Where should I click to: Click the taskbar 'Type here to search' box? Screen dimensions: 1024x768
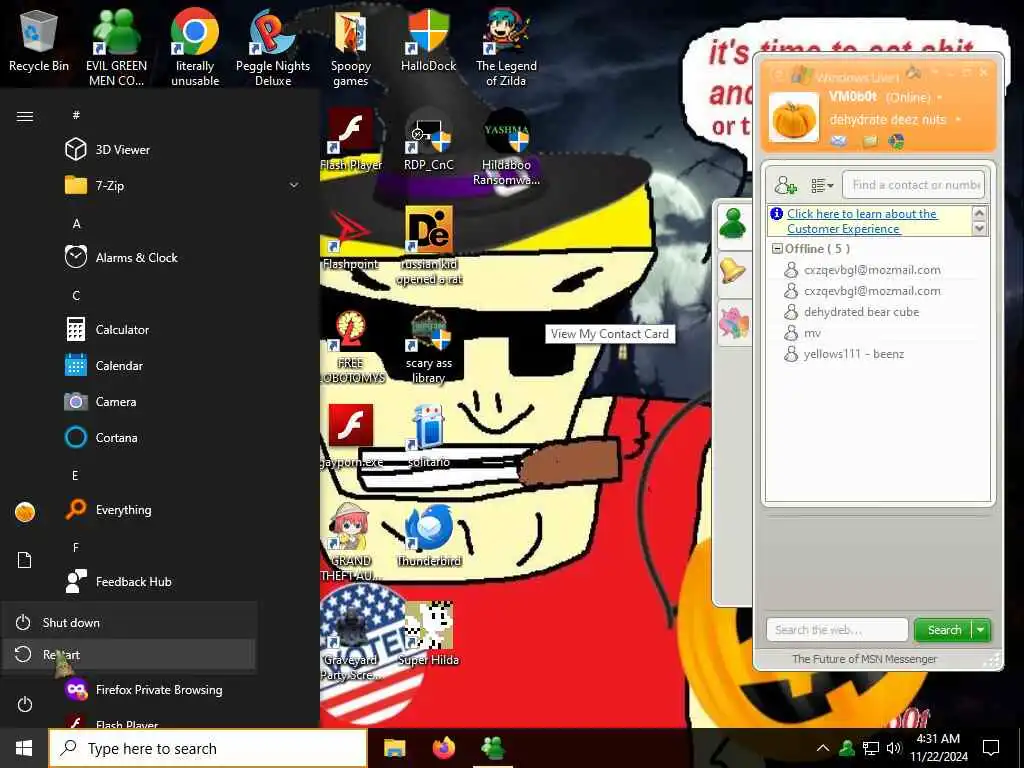click(x=208, y=748)
